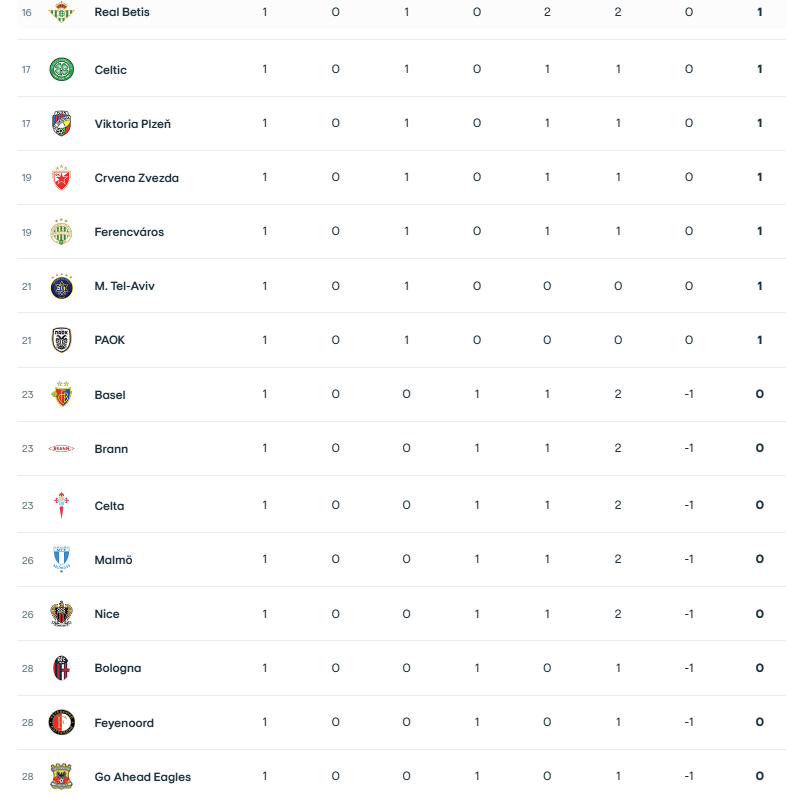Select the Go Ahead Eagles name
Screen dimensions: 786x799
(x=142, y=777)
